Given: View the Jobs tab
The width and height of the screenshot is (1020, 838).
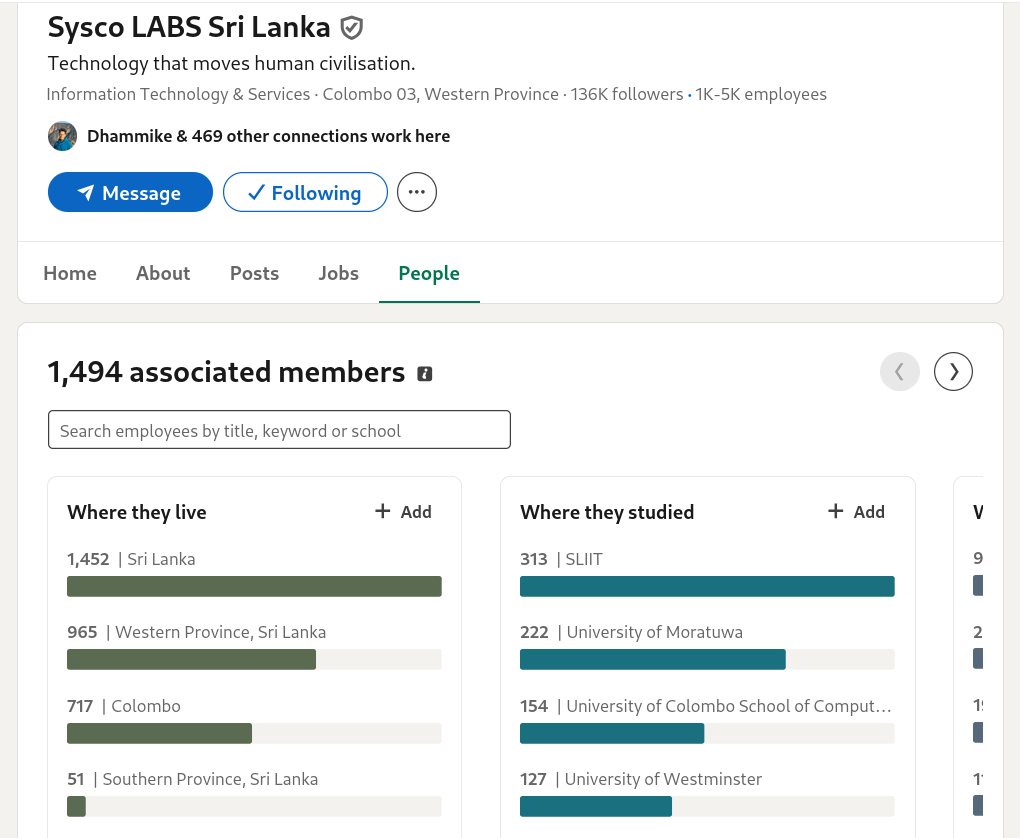Looking at the screenshot, I should (338, 273).
